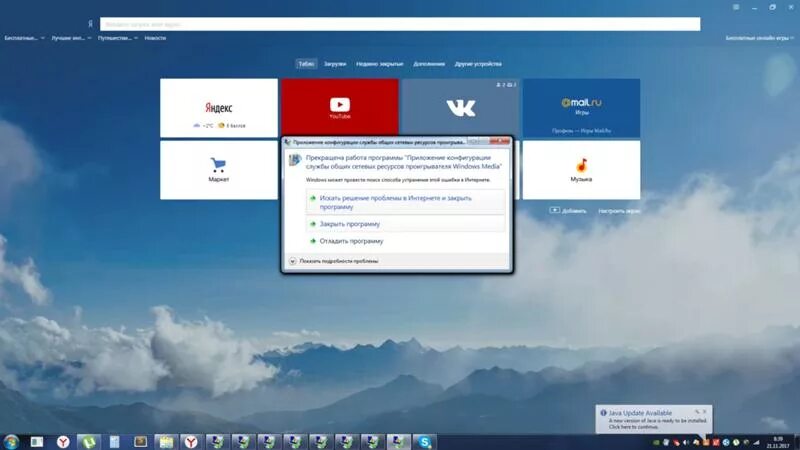Open the Yandex browser hamburger menu
This screenshot has height=450, width=800.
(736, 7)
